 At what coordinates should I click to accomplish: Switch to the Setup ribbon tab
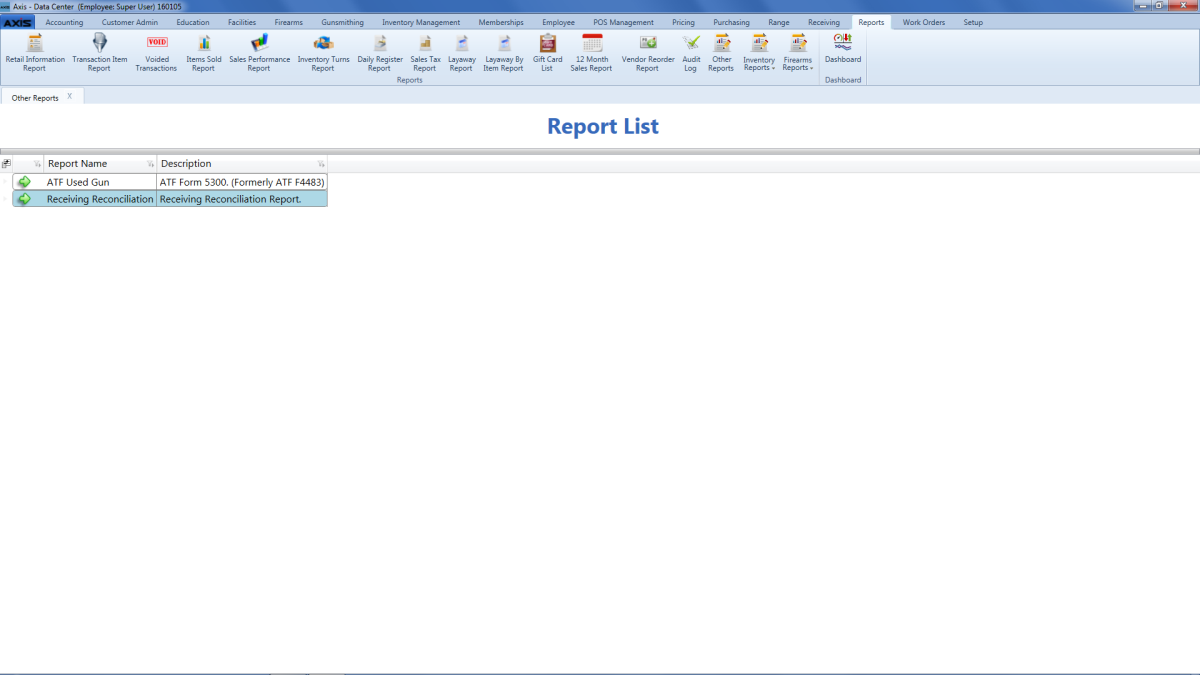tap(973, 22)
